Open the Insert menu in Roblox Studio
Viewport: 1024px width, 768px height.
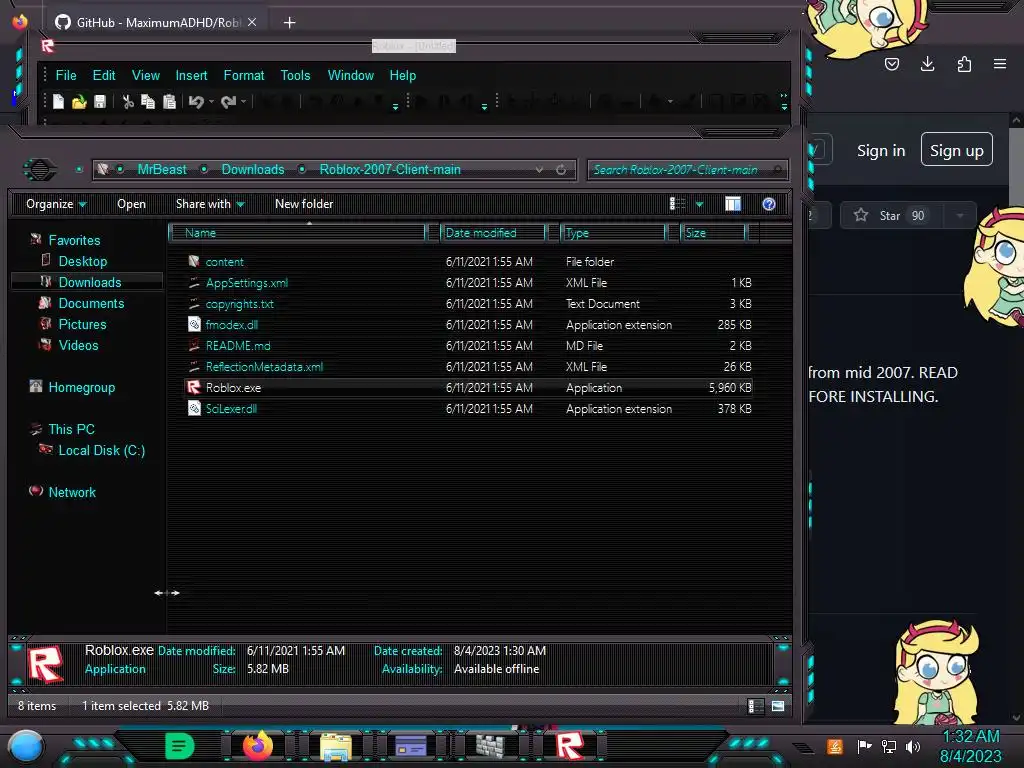pyautogui.click(x=191, y=76)
